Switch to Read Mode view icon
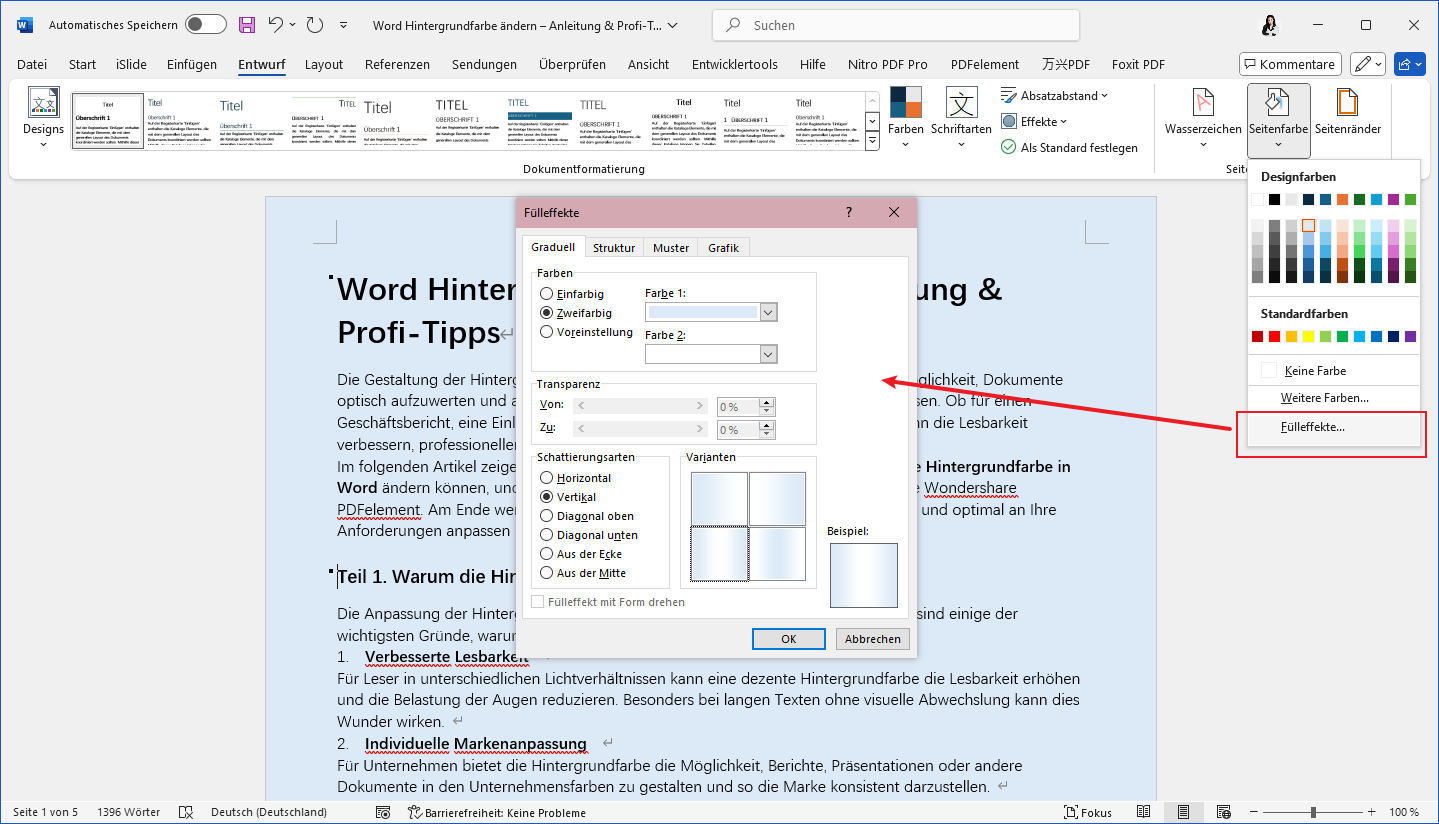1439x824 pixels. pos(1144,812)
